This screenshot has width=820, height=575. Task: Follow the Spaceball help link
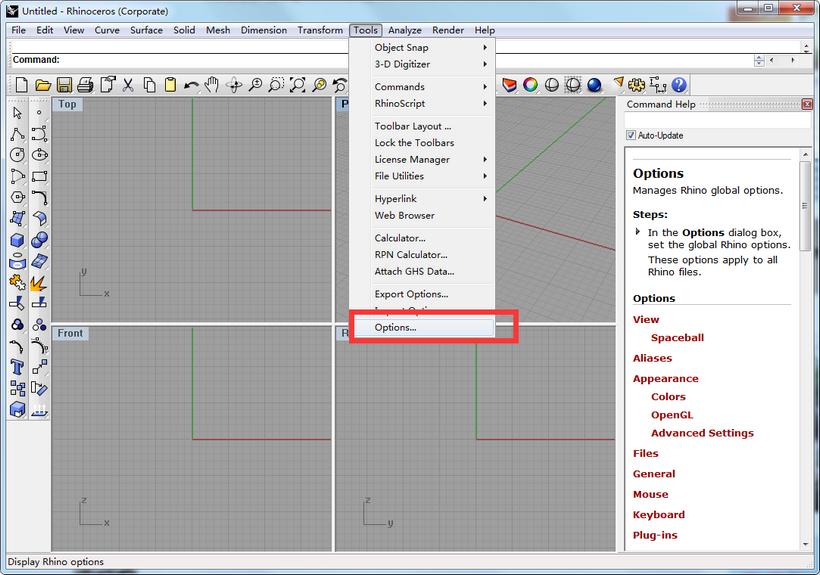(677, 338)
